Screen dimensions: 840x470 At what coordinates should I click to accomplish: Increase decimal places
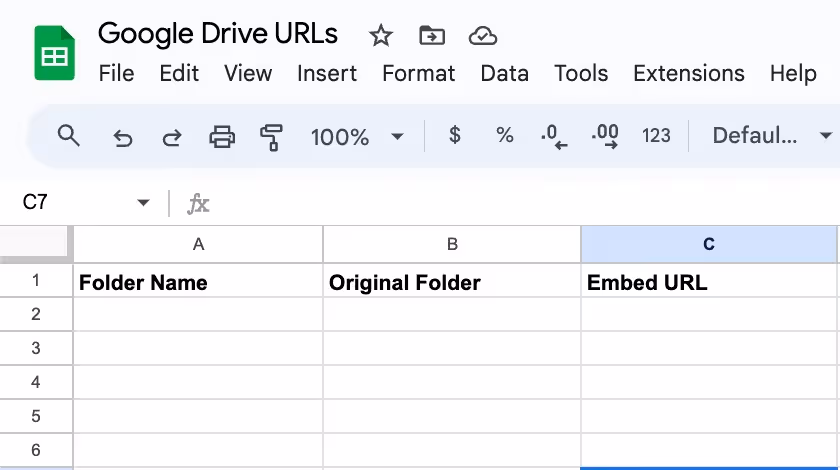pos(605,137)
